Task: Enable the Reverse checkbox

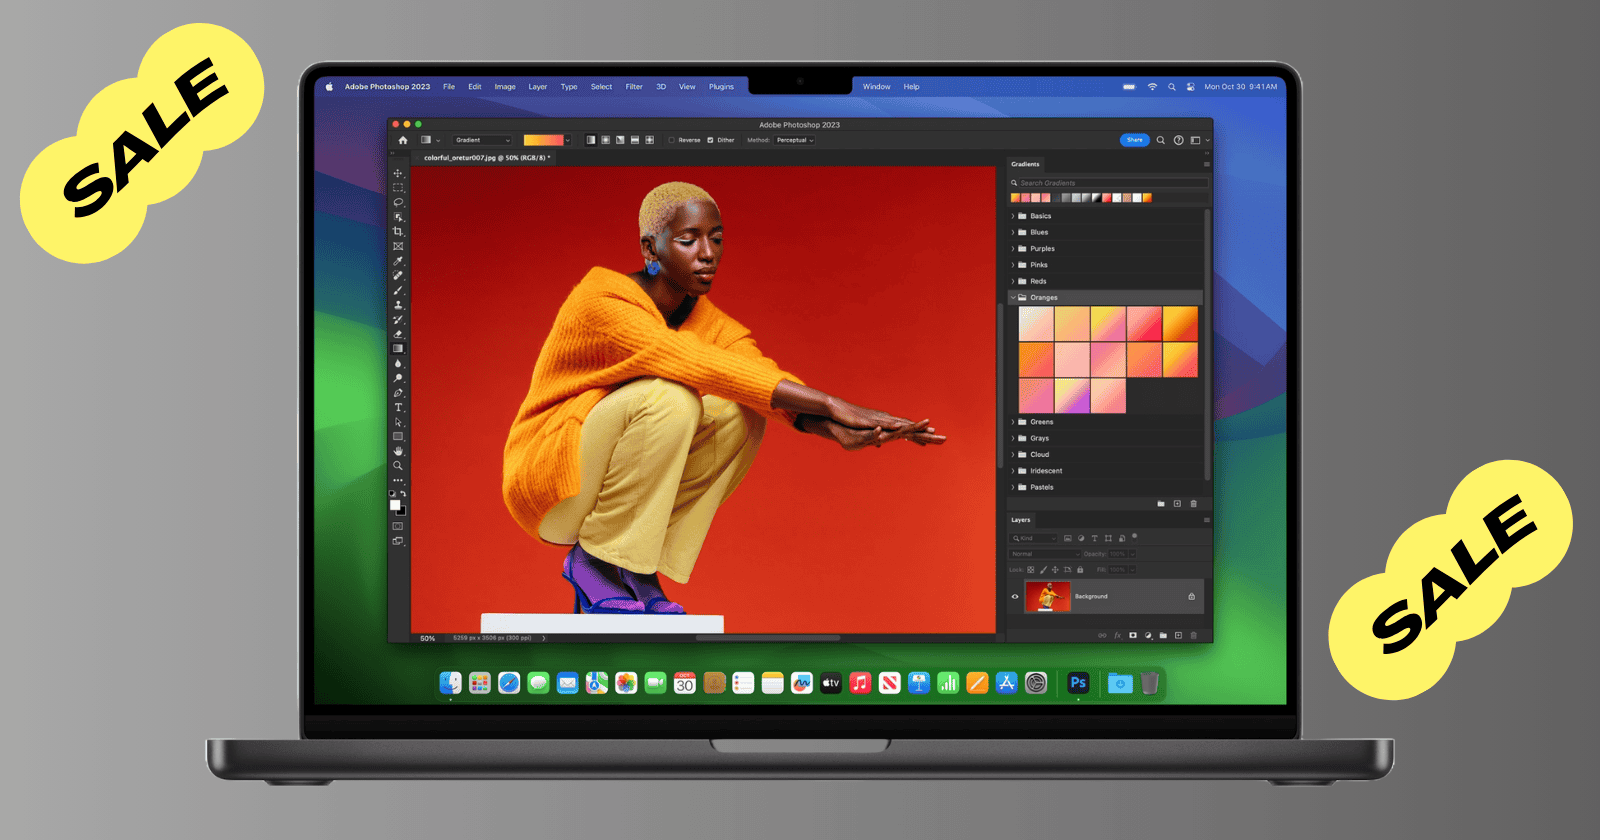Action: 672,140
